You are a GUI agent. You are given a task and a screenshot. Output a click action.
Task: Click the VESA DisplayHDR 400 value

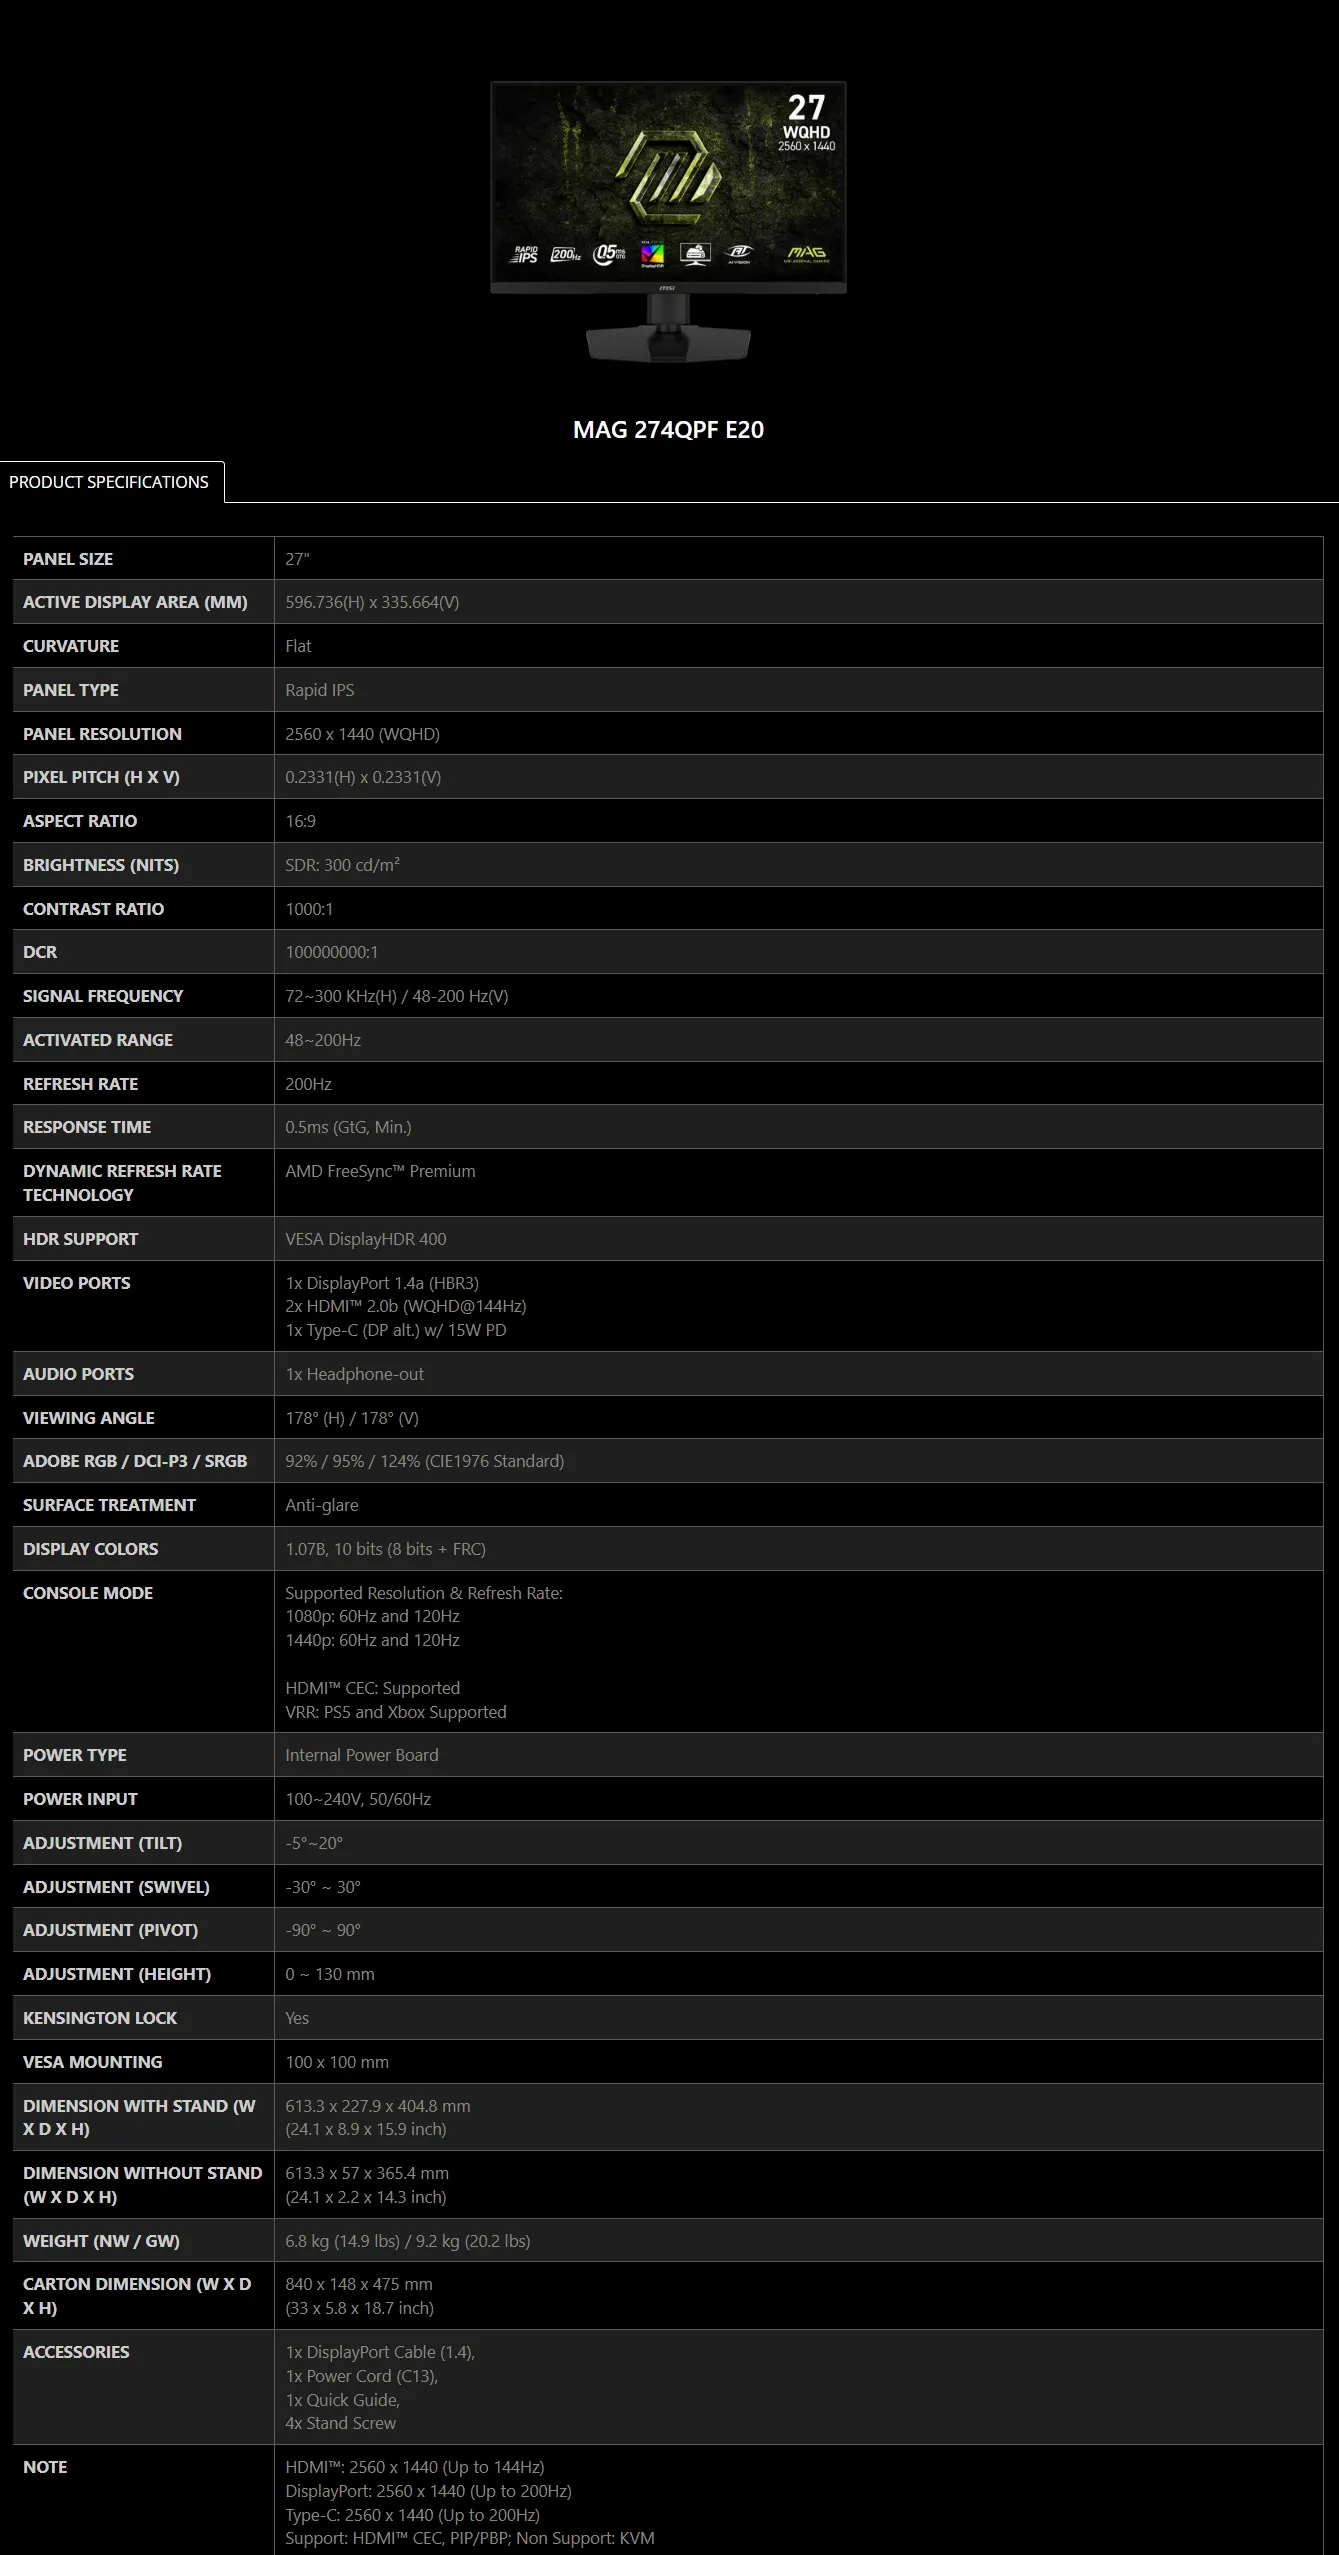point(366,1239)
